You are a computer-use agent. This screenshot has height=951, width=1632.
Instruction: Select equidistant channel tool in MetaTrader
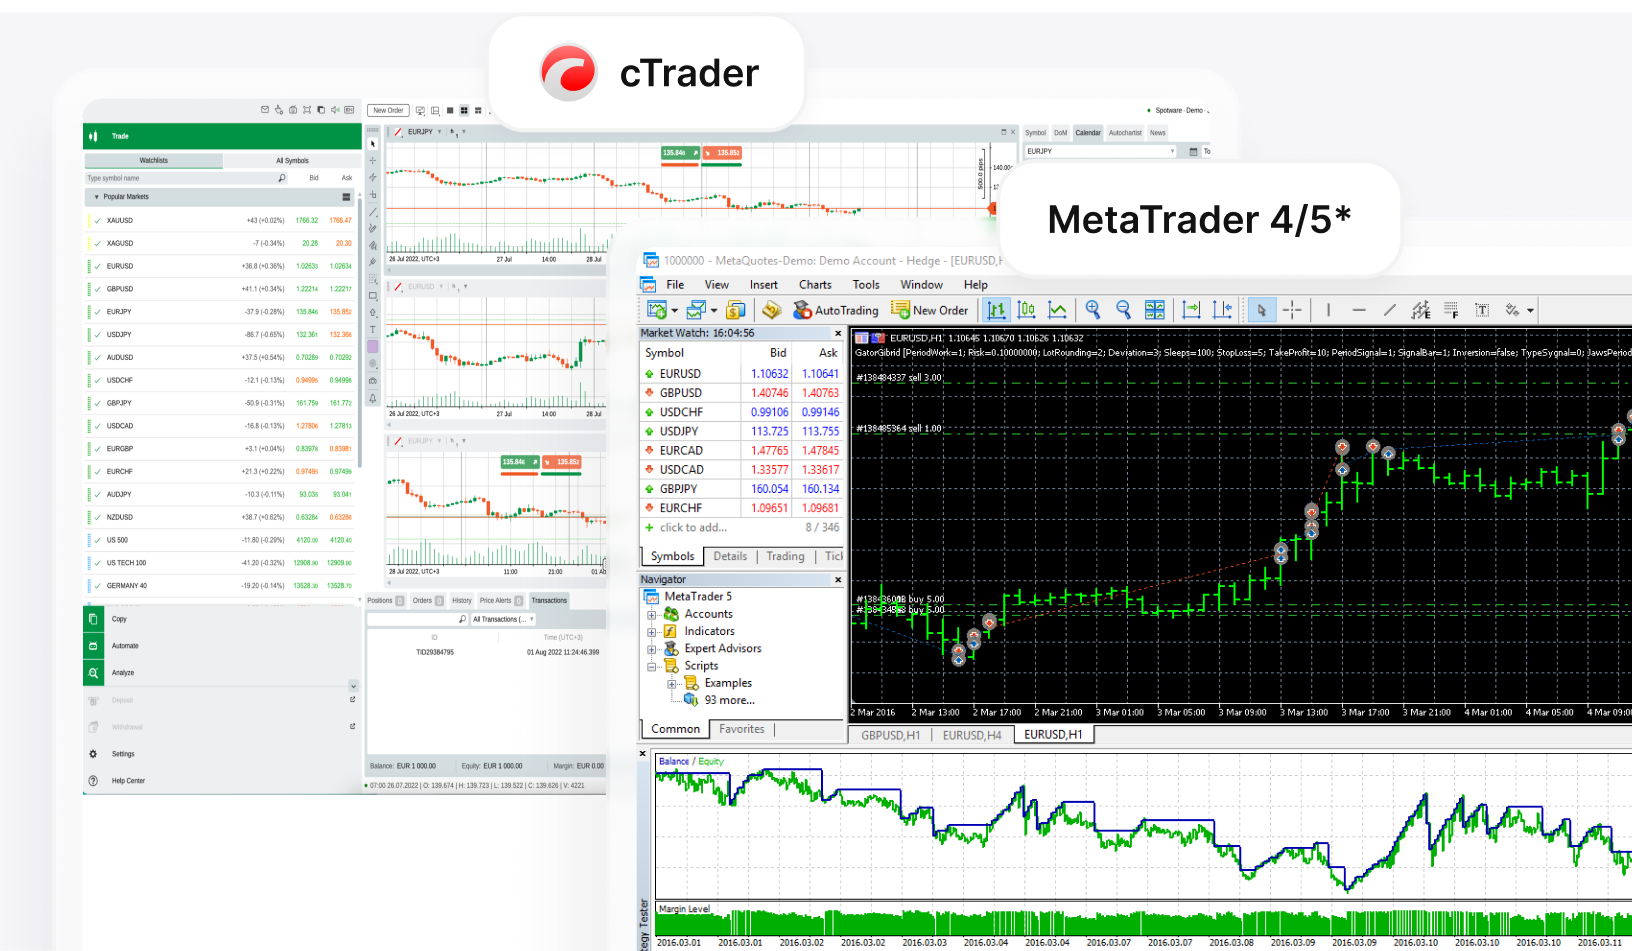point(1420,310)
